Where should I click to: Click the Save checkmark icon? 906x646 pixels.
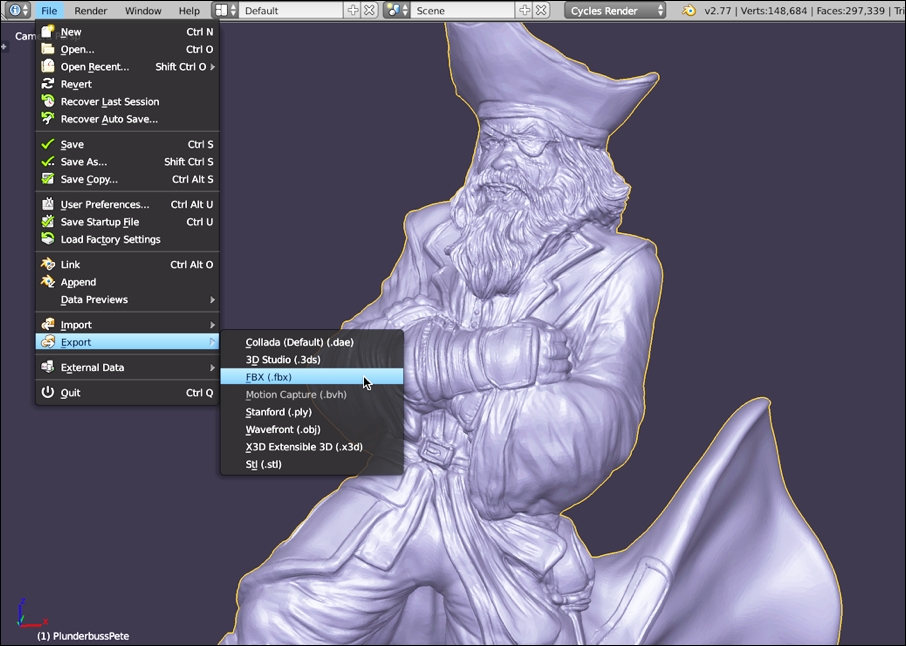[x=48, y=144]
